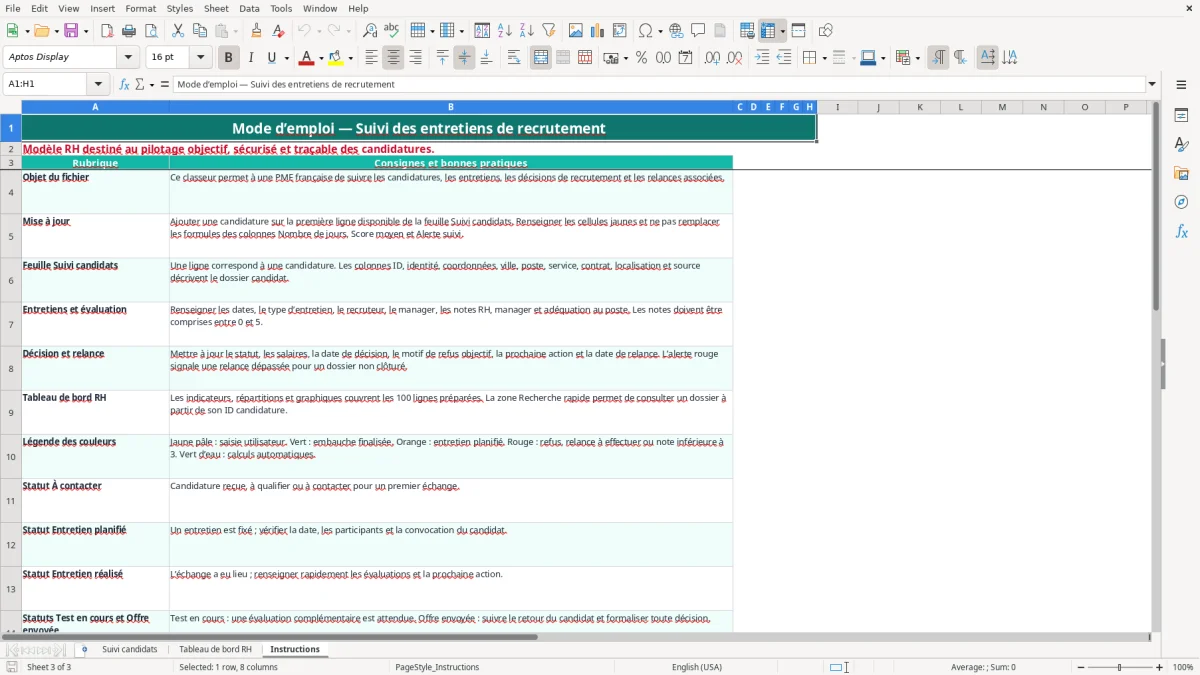
Task: Switch to the Suivi candidats sheet tab
Action: click(130, 649)
